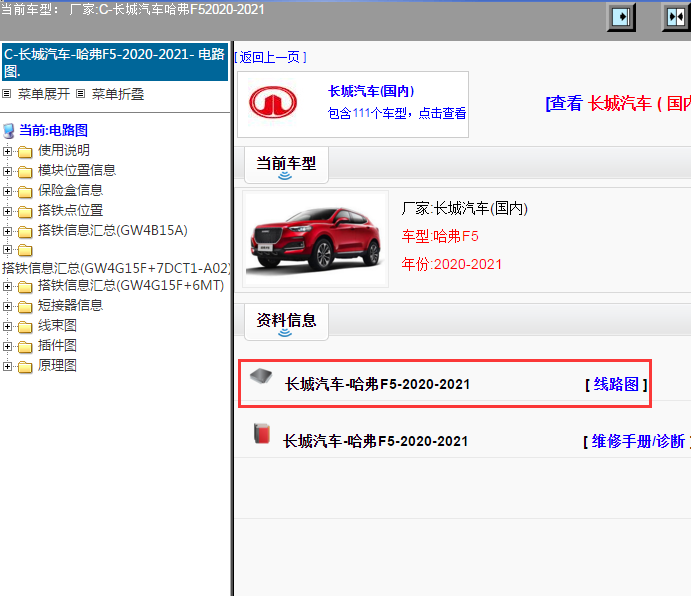The height and width of the screenshot is (596, 691).
Task: Click the 查看 长城汽车 heading link
Action: click(x=618, y=104)
